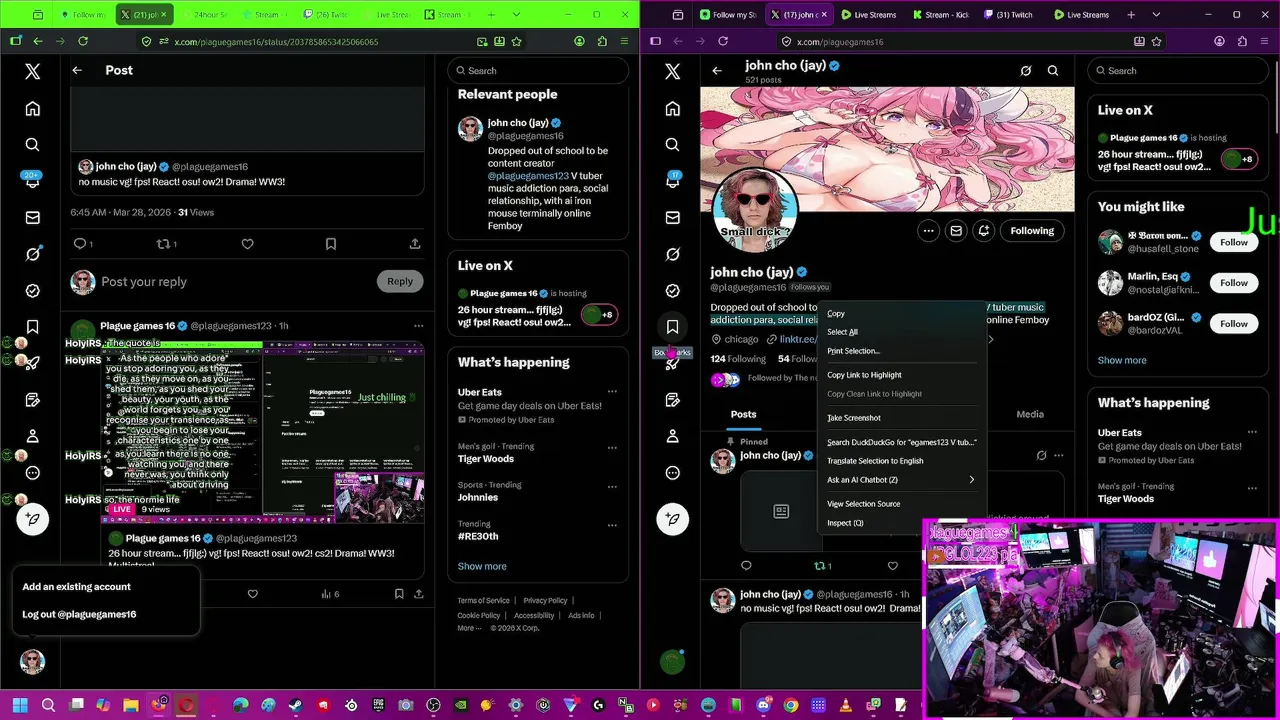Open Messages envelope in right window sidebar

[x=673, y=218]
